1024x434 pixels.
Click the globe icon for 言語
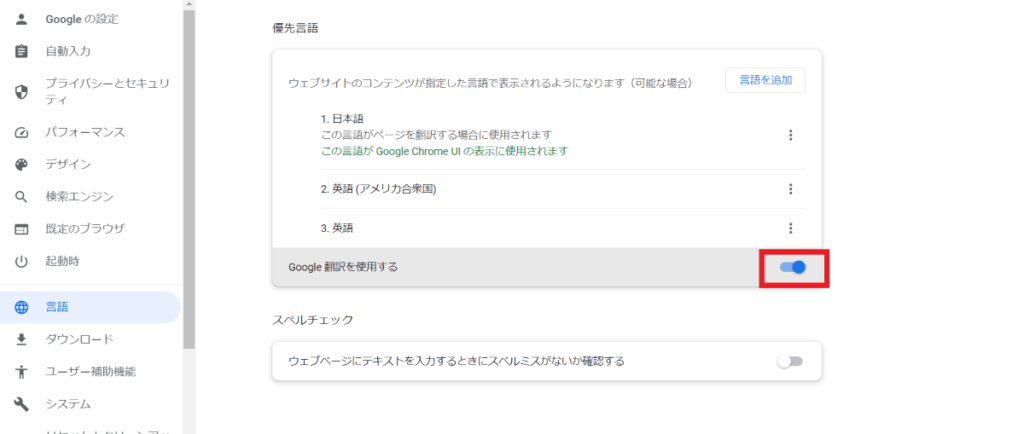pyautogui.click(x=22, y=307)
